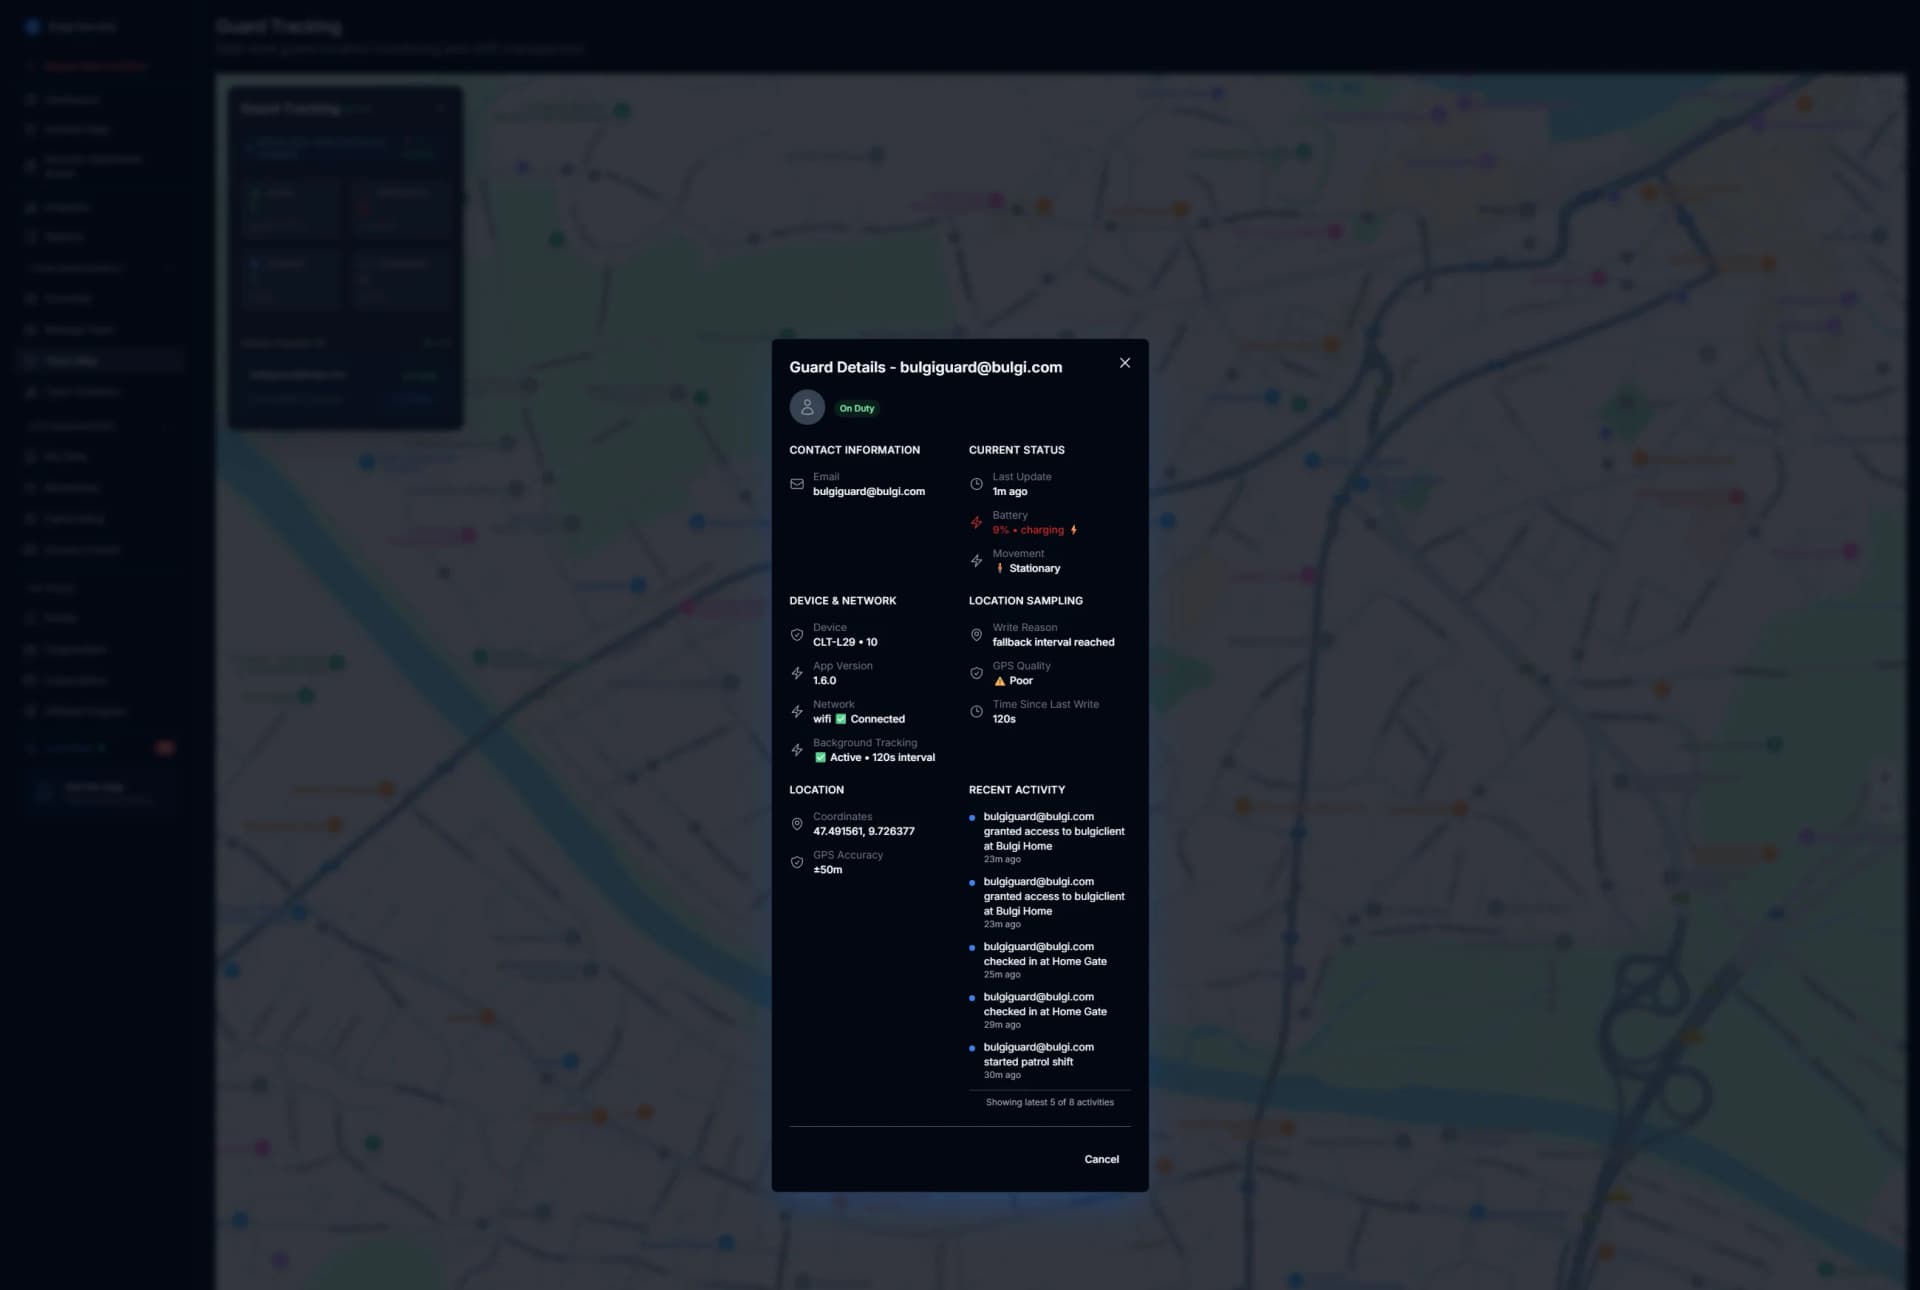1920x1290 pixels.
Task: Toggle the green Active check for Background Tracking
Action: coord(821,757)
